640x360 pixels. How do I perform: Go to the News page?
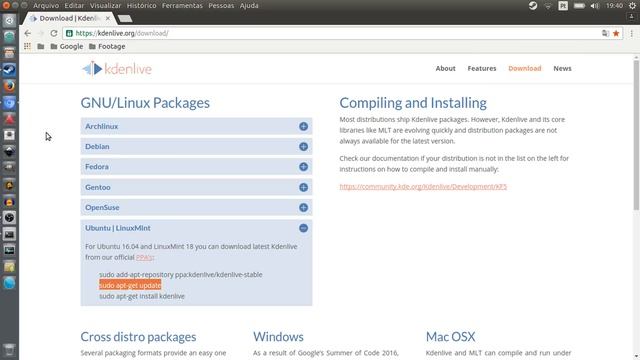[x=562, y=69]
